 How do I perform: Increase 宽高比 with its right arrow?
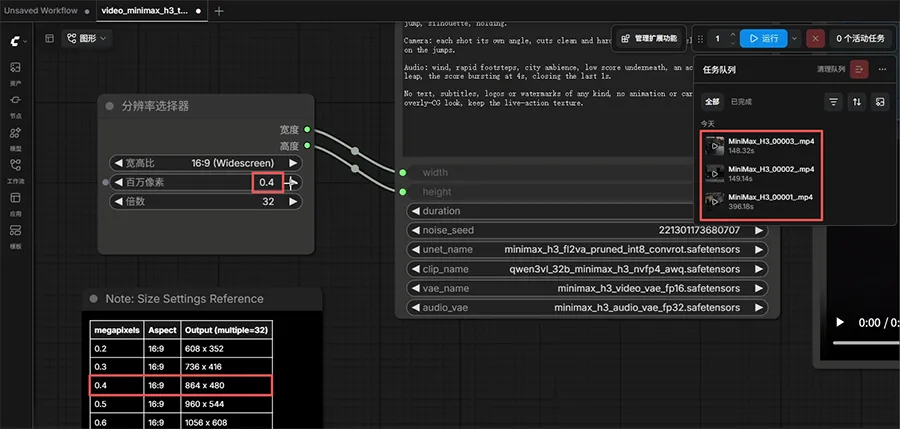tap(293, 163)
